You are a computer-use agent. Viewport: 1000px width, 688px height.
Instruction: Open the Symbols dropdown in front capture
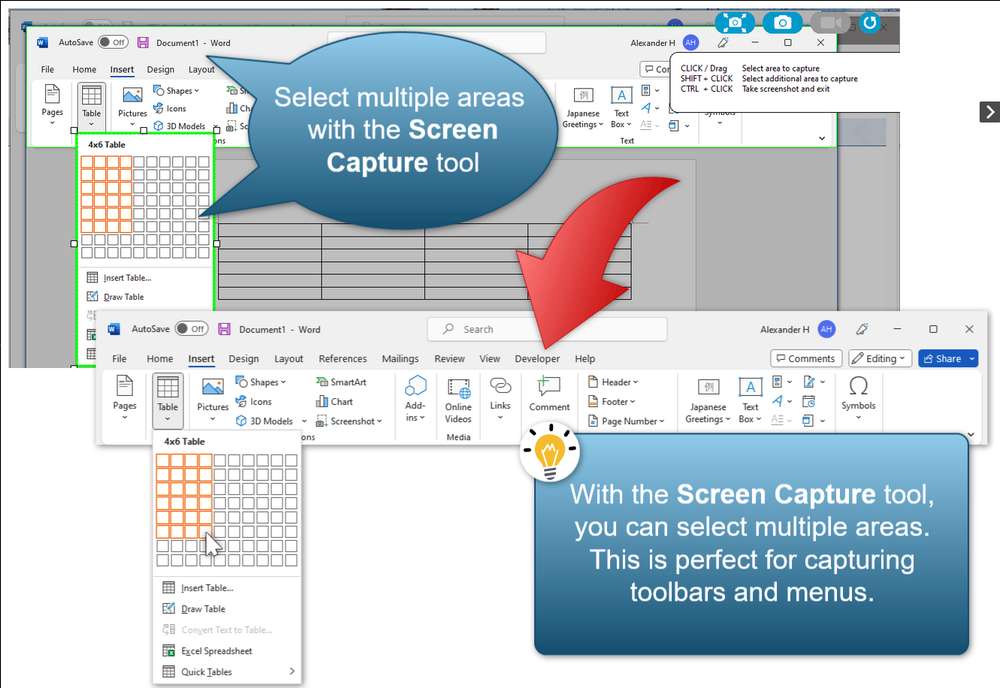pyautogui.click(x=858, y=398)
